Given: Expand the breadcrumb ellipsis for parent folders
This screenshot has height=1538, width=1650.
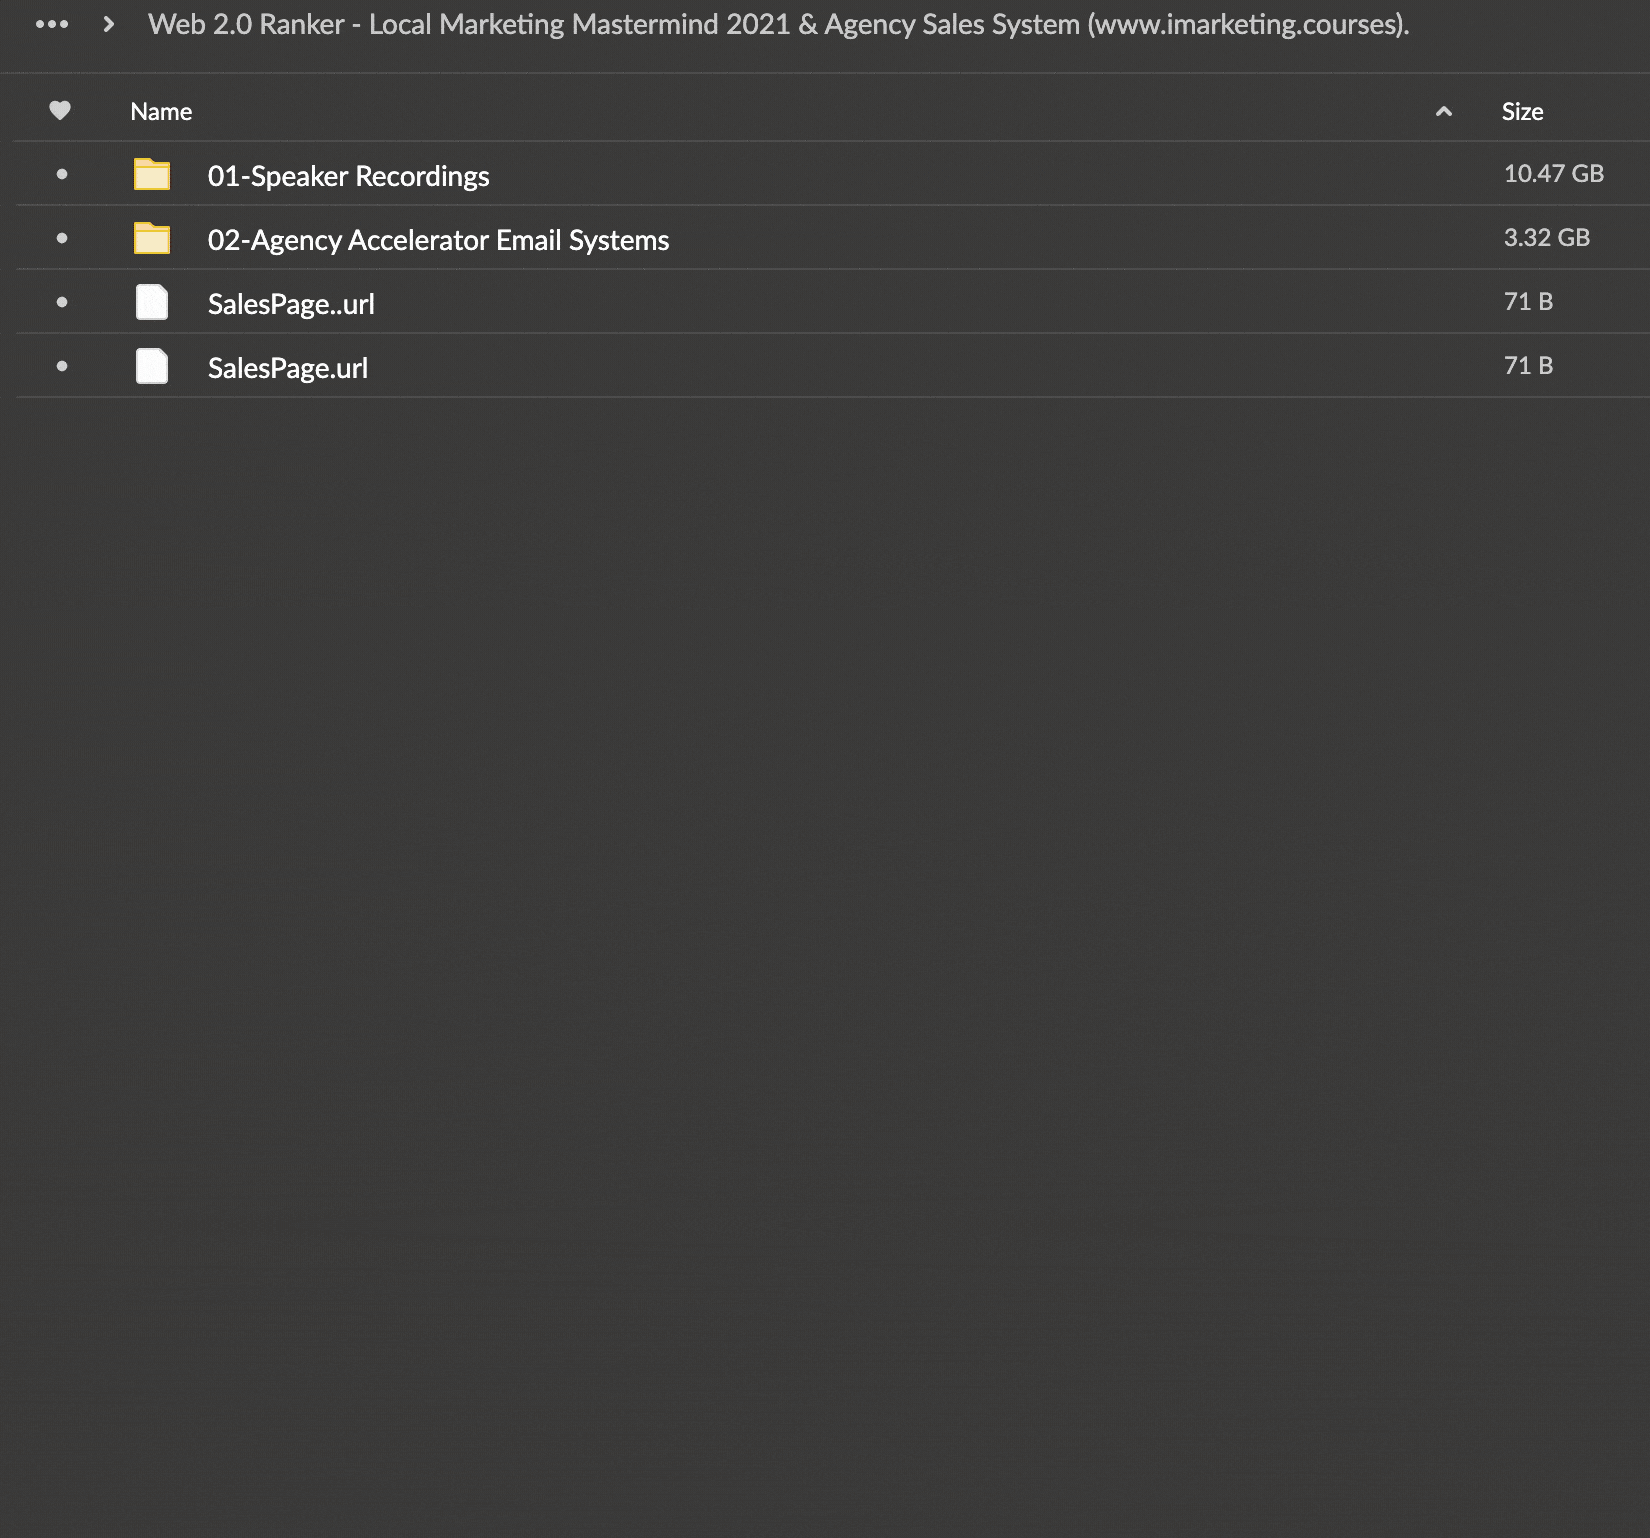Looking at the screenshot, I should [x=52, y=24].
